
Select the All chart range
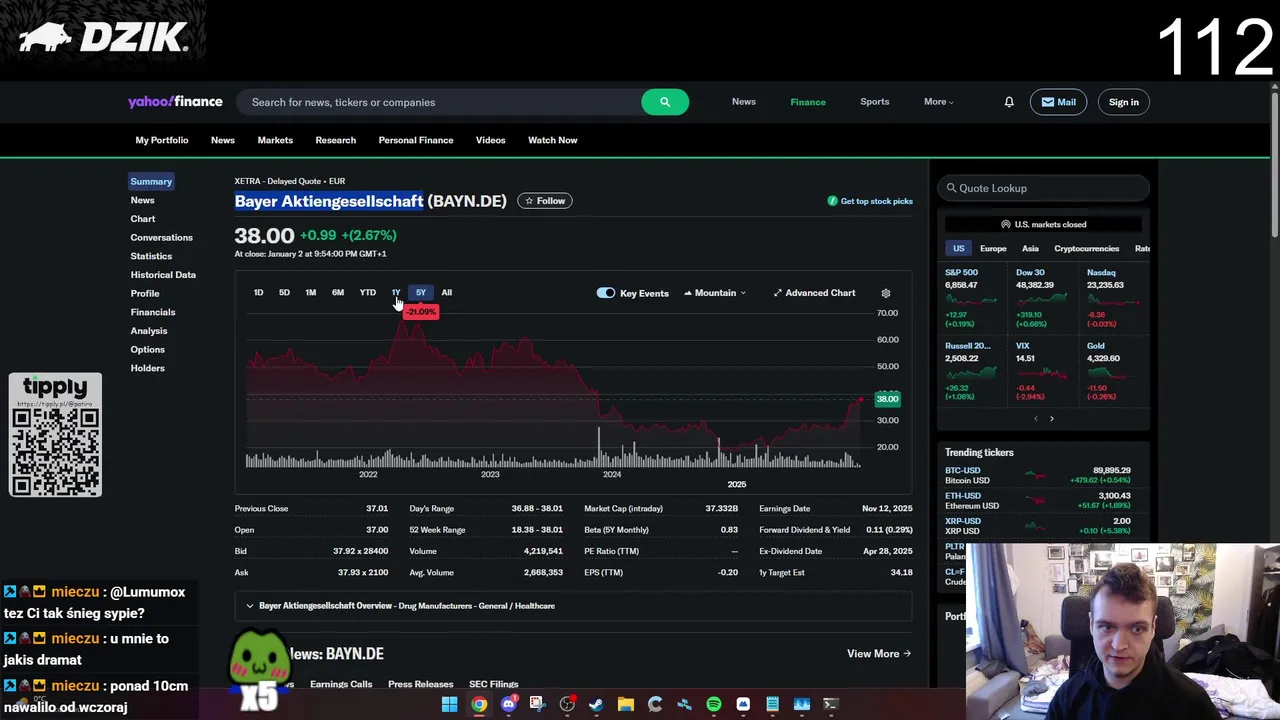coord(447,293)
